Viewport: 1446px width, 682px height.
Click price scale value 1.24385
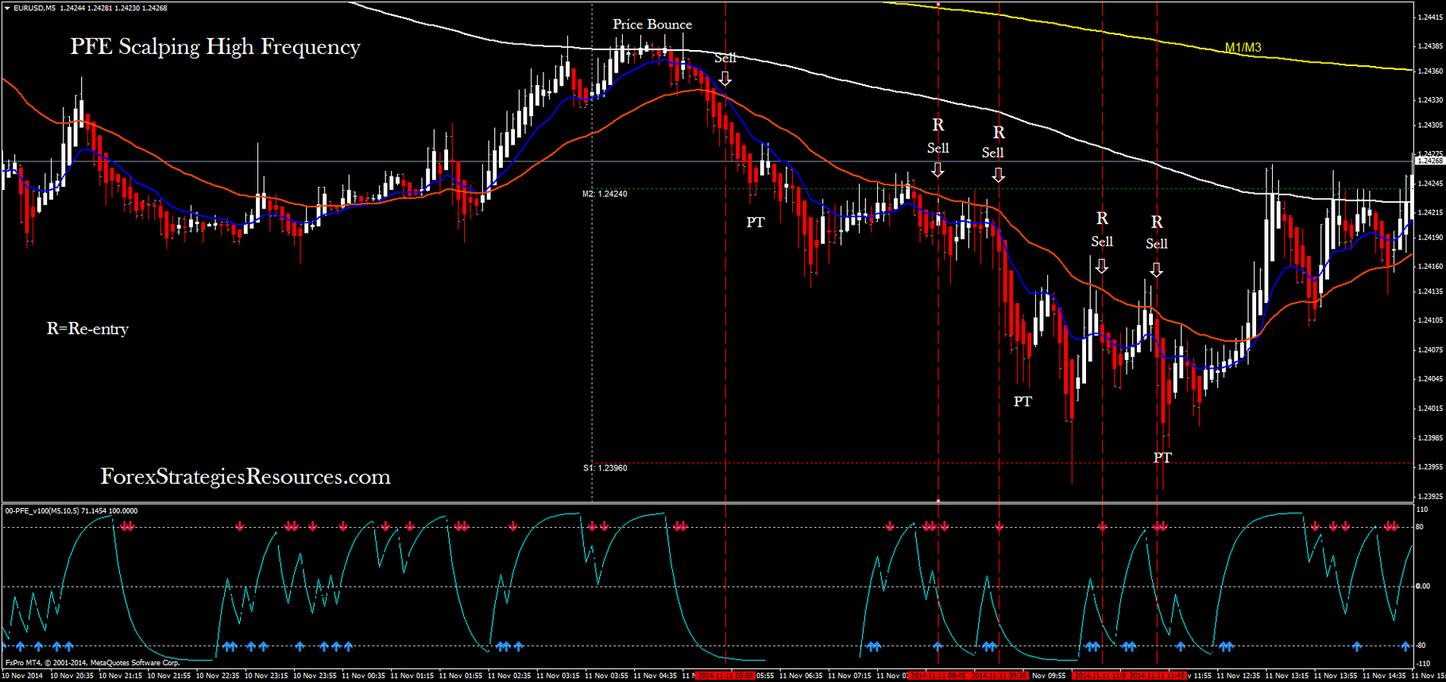coord(1430,46)
